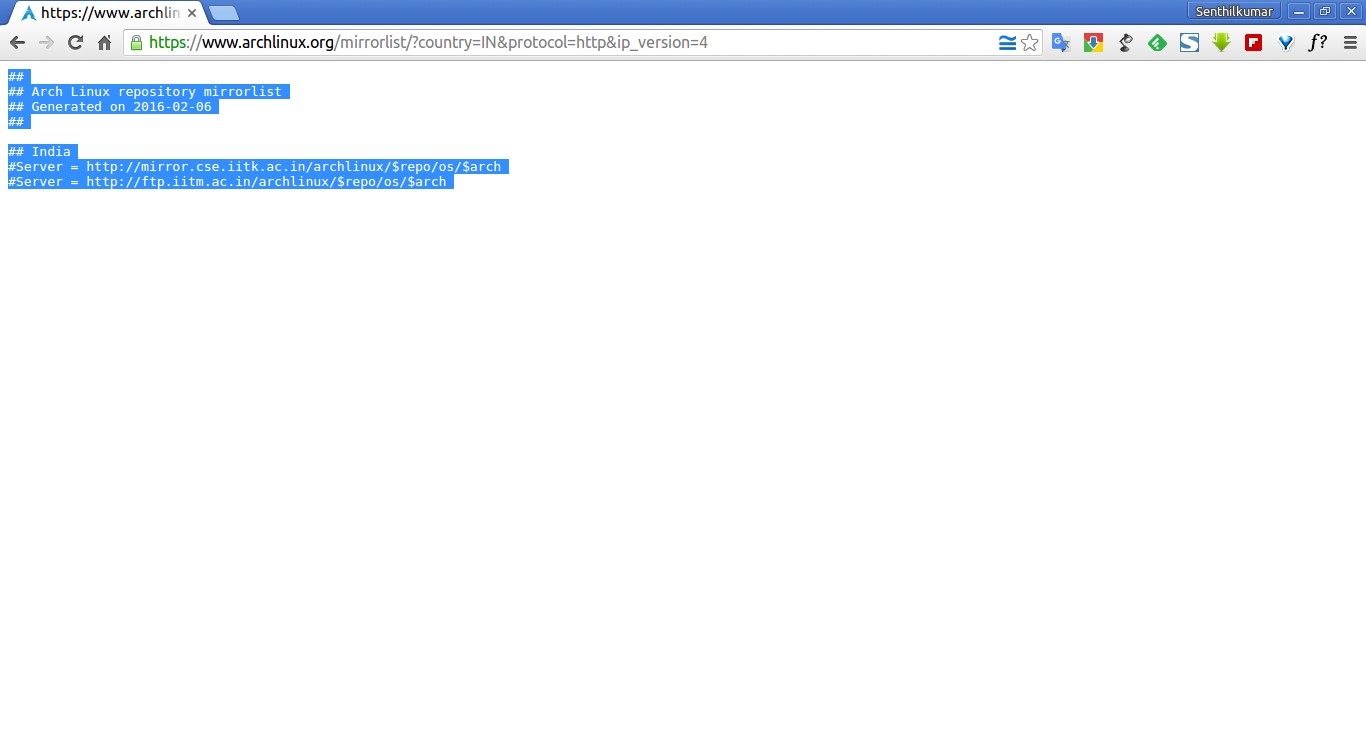The height and width of the screenshot is (744, 1366).
Task: Click the desk lamp extension icon
Action: pyautogui.click(x=1125, y=43)
